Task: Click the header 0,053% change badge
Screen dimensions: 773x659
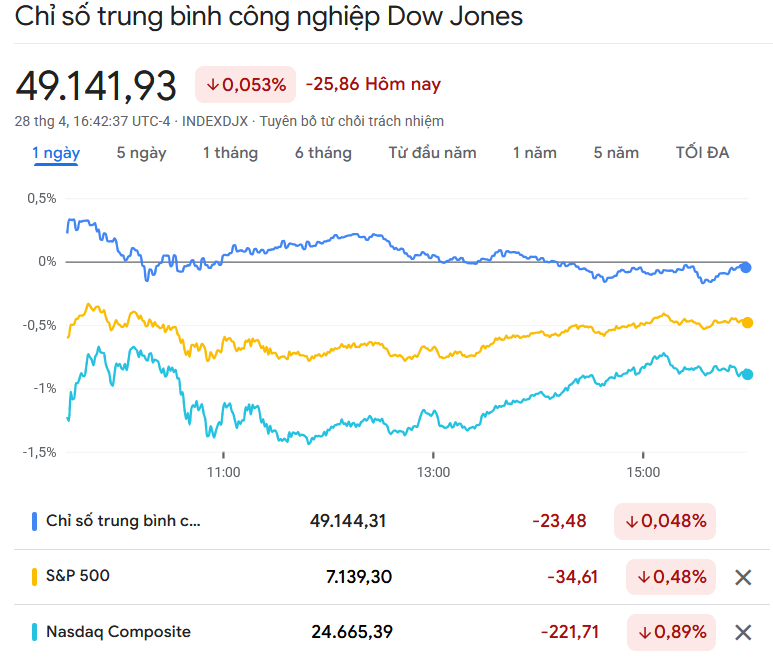Action: click(245, 85)
